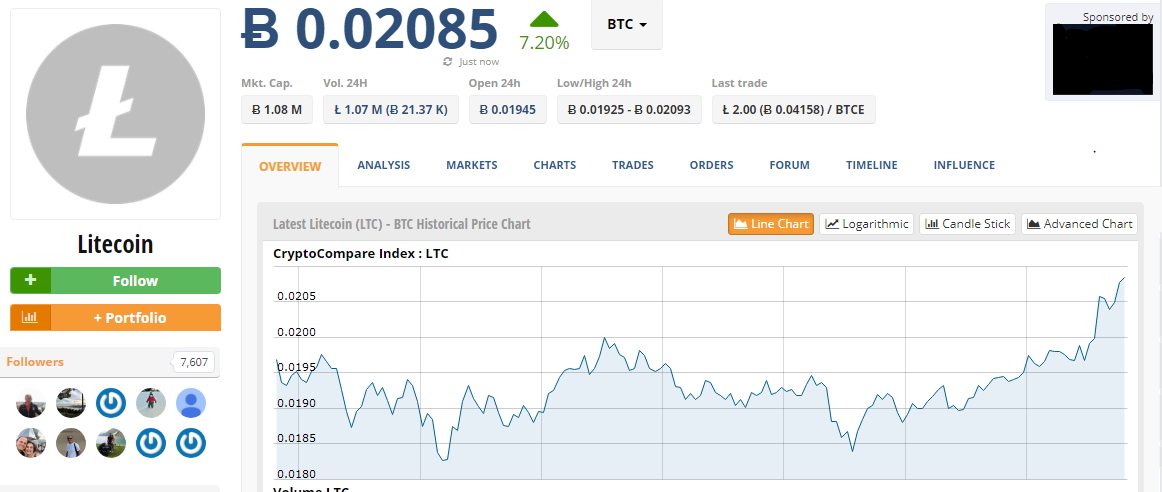The image size is (1162, 492).
Task: Click the Low/High 24h range box
Action: pyautogui.click(x=629, y=110)
